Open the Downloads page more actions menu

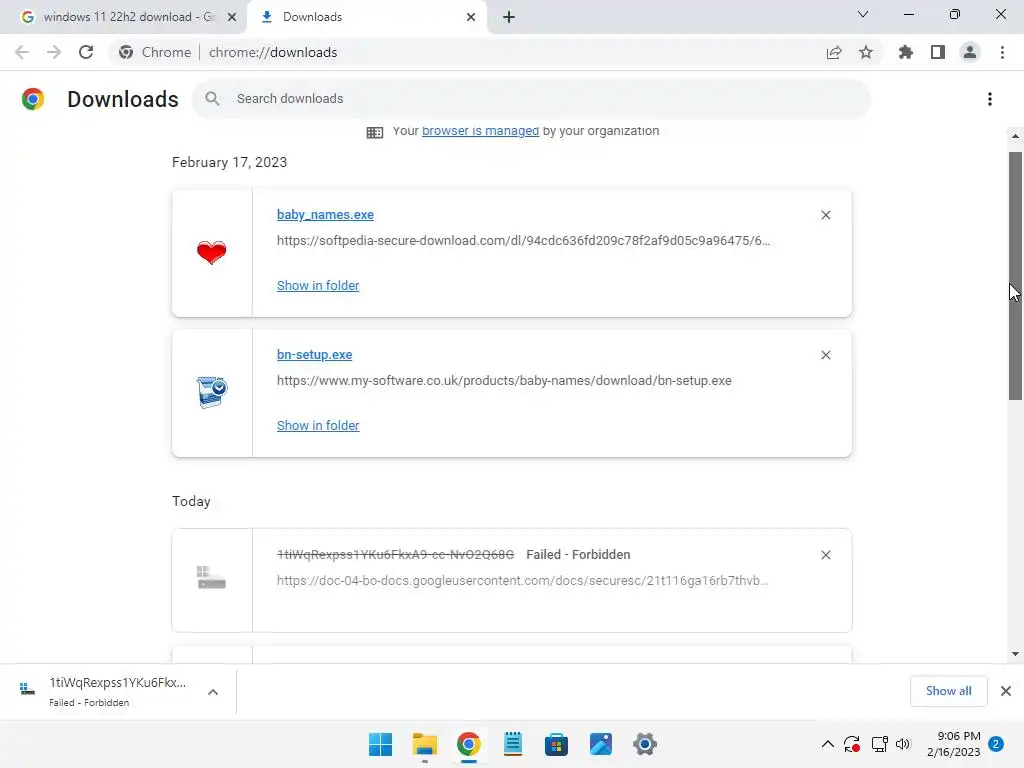990,99
